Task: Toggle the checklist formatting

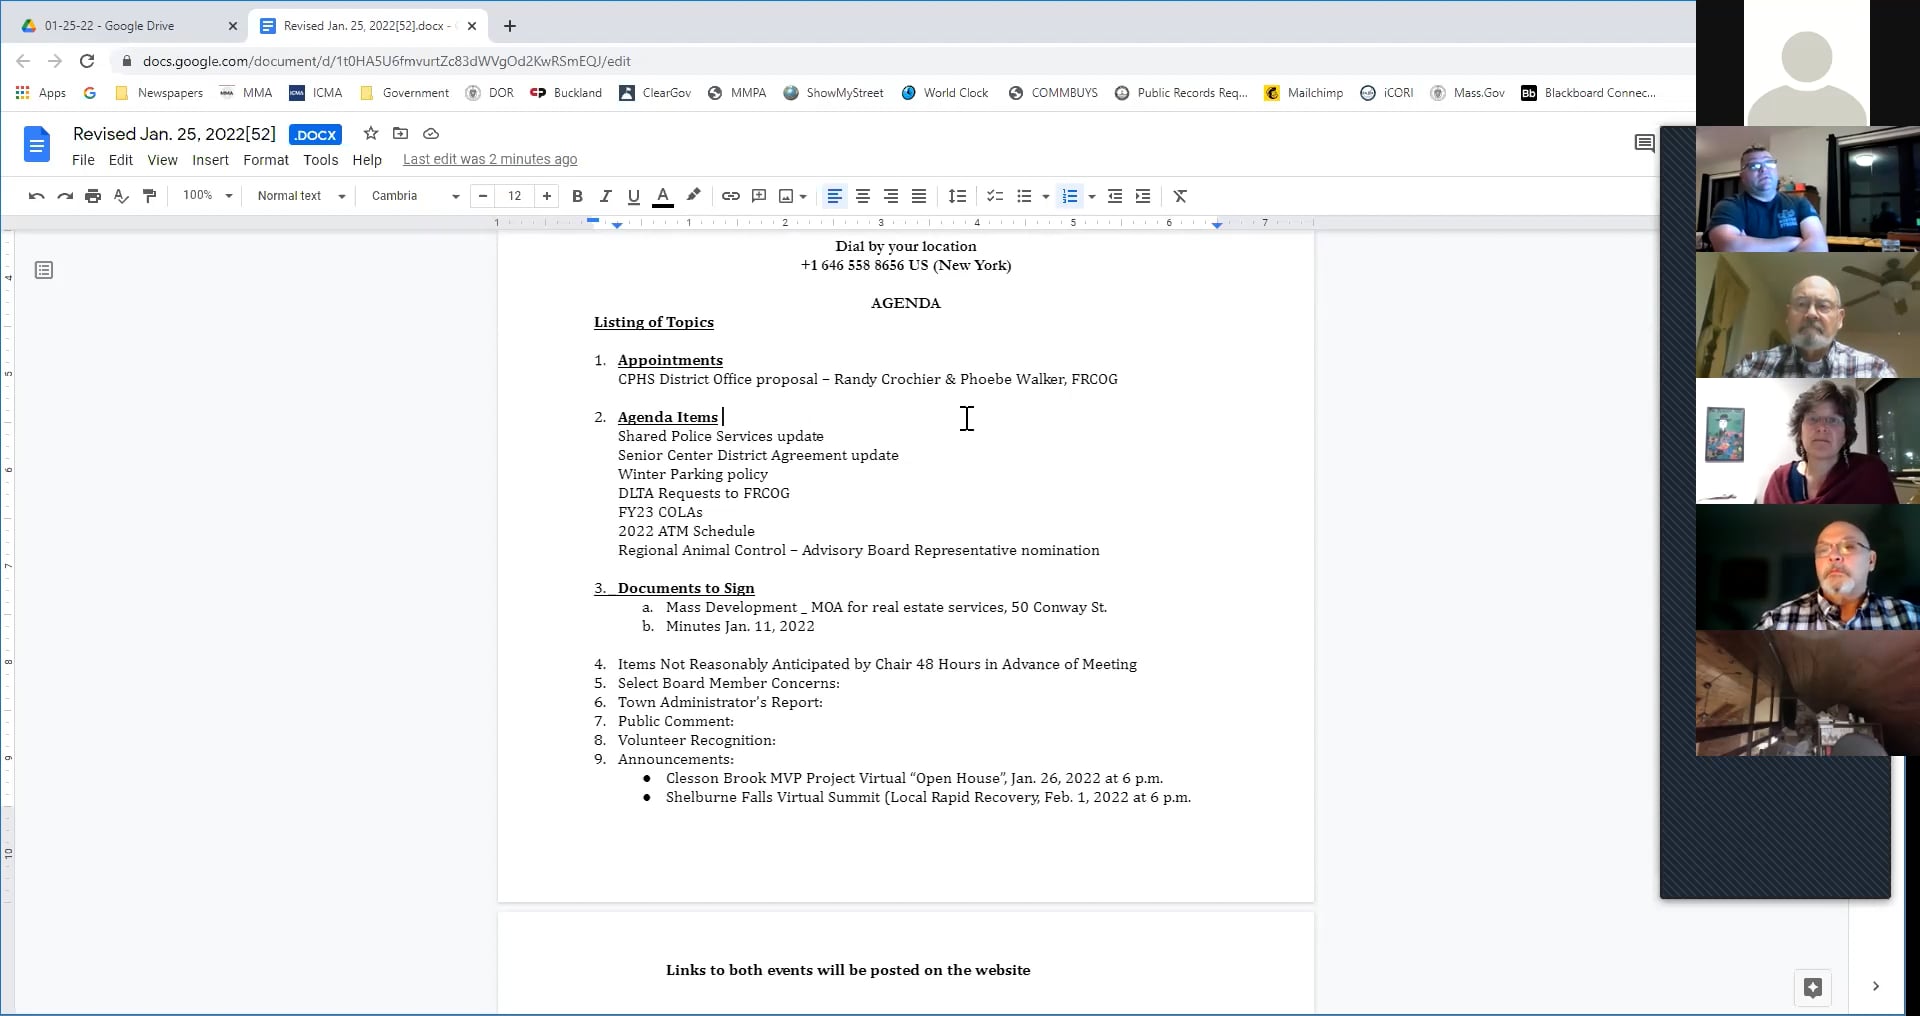Action: pos(994,196)
